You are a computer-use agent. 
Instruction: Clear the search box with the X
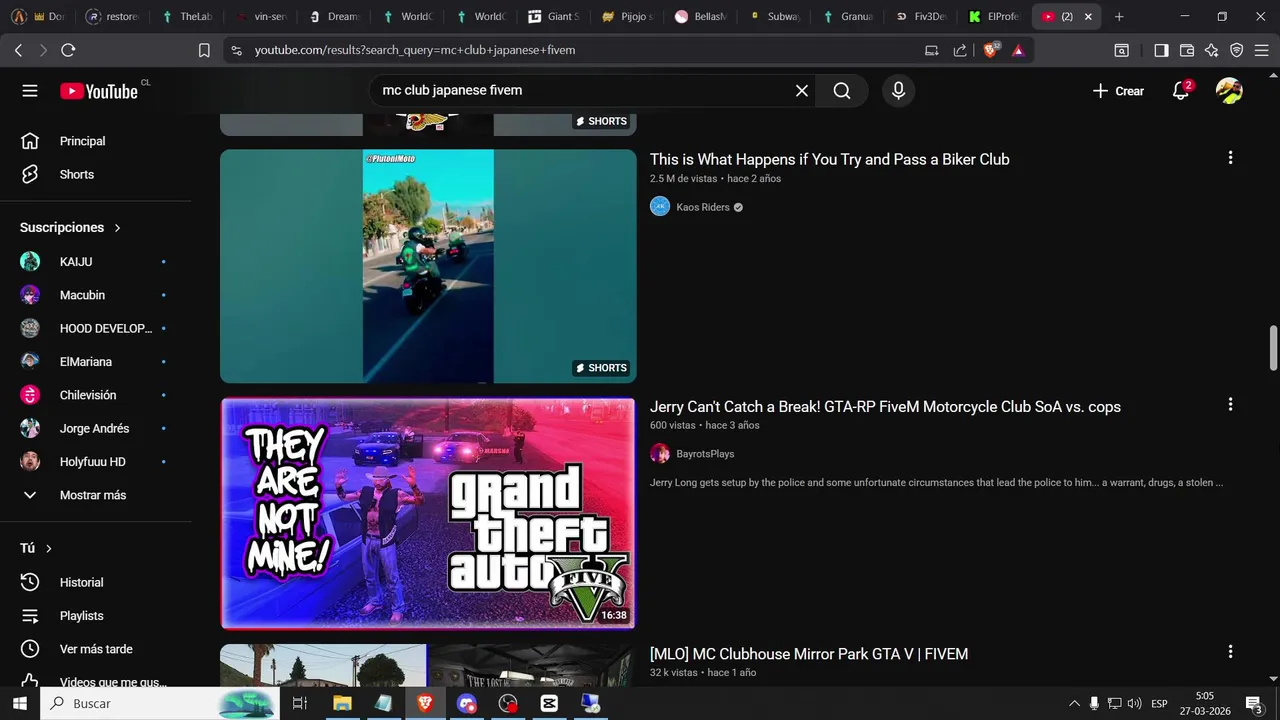(802, 91)
